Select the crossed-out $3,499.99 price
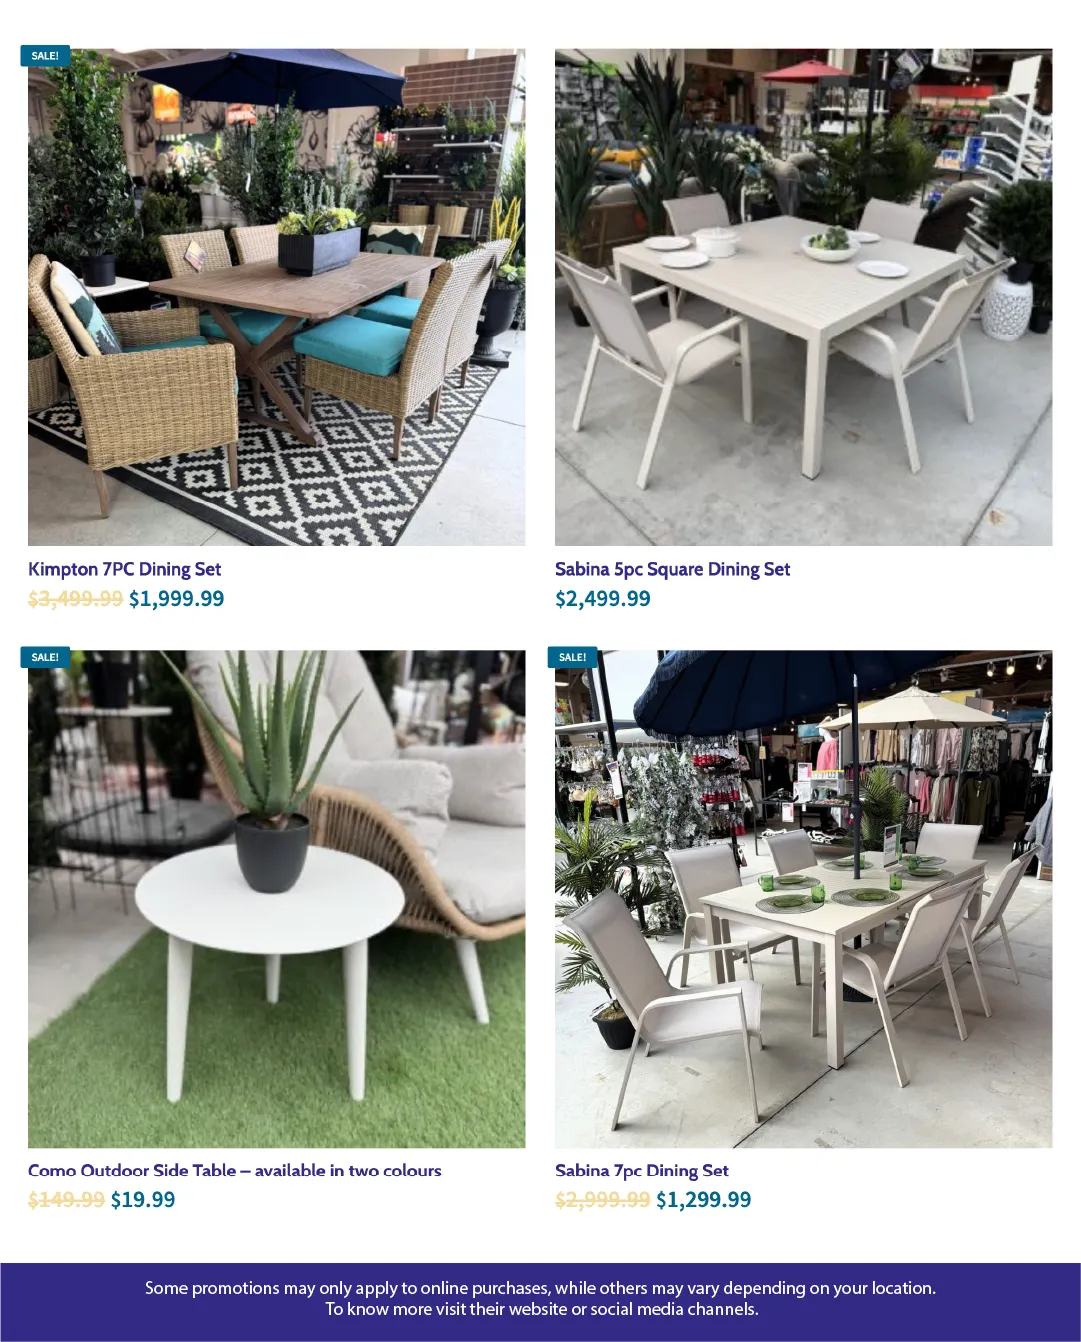 pyautogui.click(x=75, y=599)
